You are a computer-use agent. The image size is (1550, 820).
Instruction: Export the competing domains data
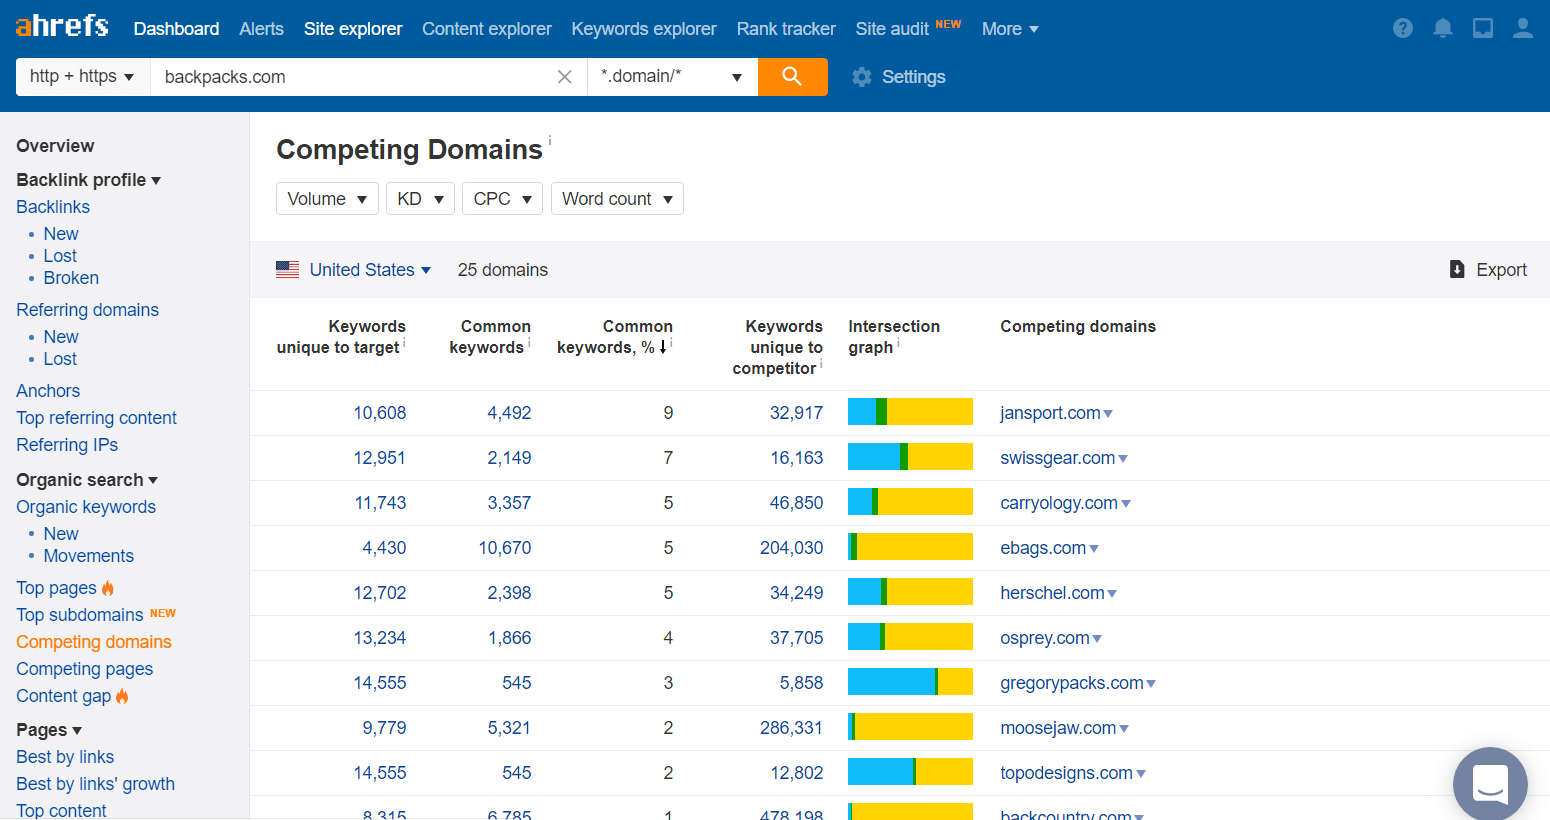coord(1487,269)
